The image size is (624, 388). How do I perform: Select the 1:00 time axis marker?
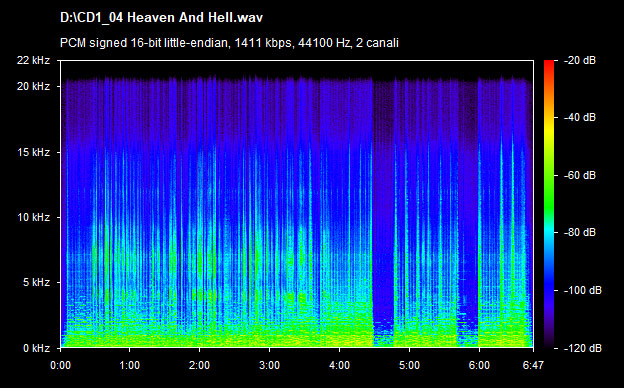[129, 365]
